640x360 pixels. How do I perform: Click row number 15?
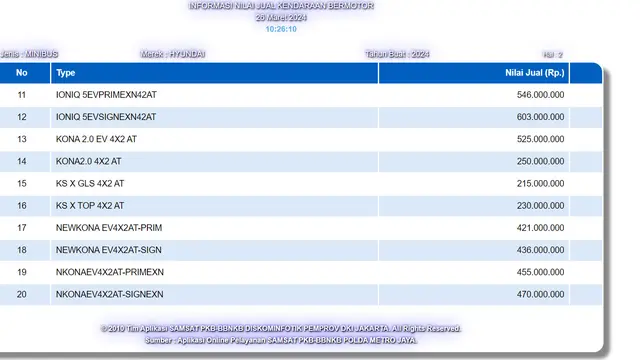point(22,184)
